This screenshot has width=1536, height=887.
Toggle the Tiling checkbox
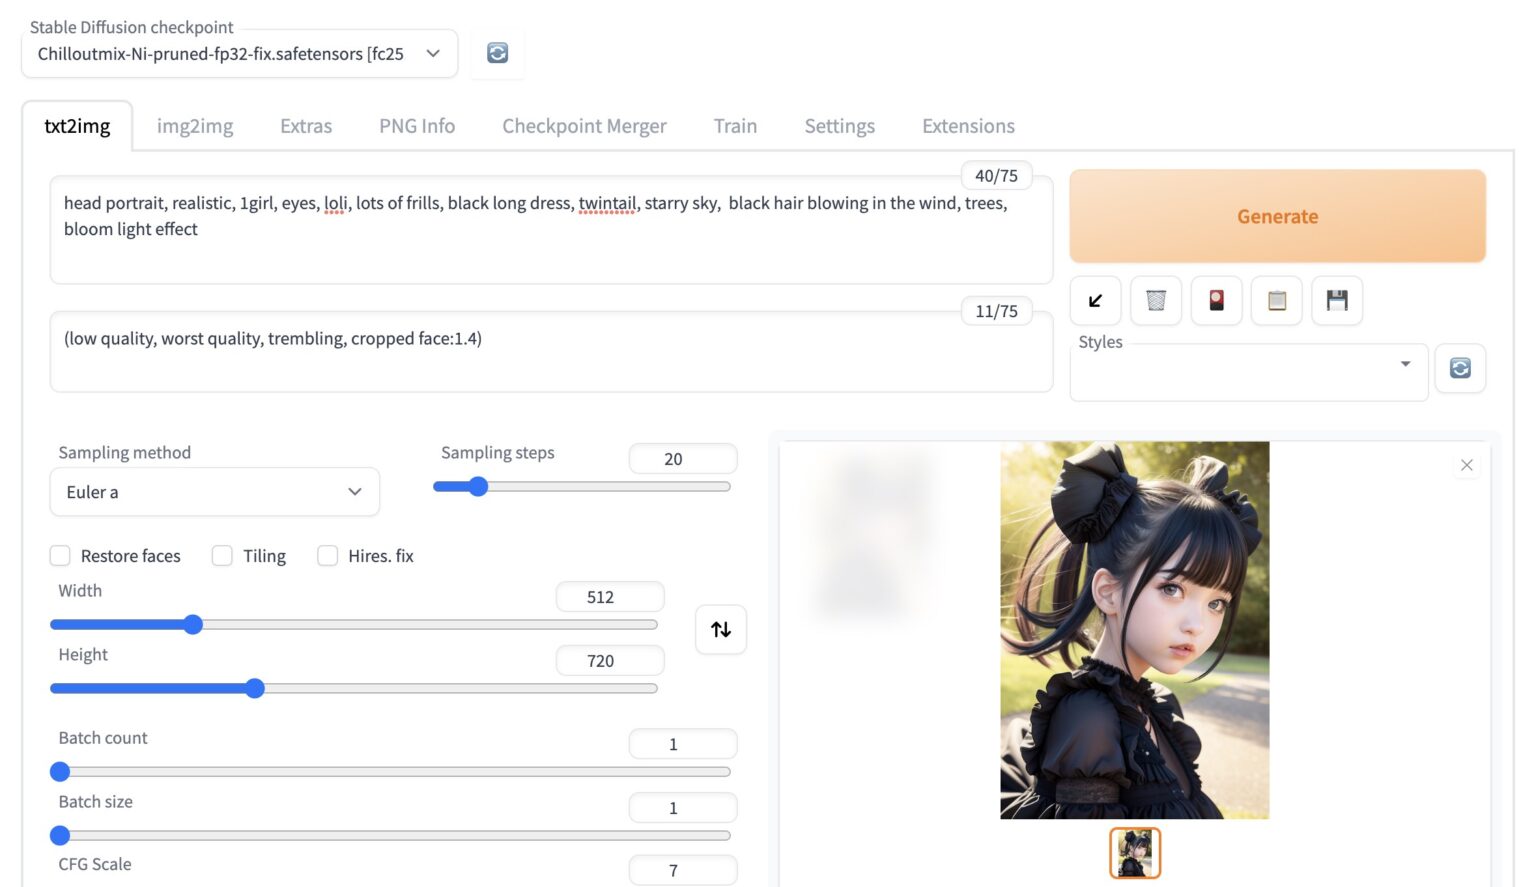pyautogui.click(x=222, y=556)
